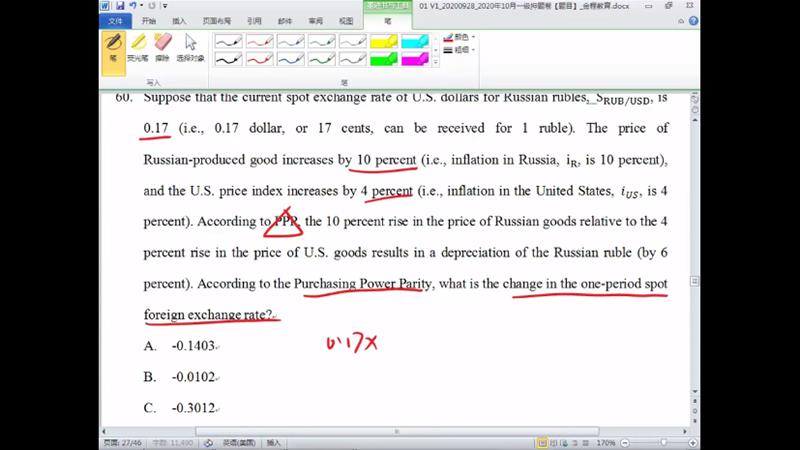
Task: Pick the yellow highlighter pen style
Action: pos(384,41)
